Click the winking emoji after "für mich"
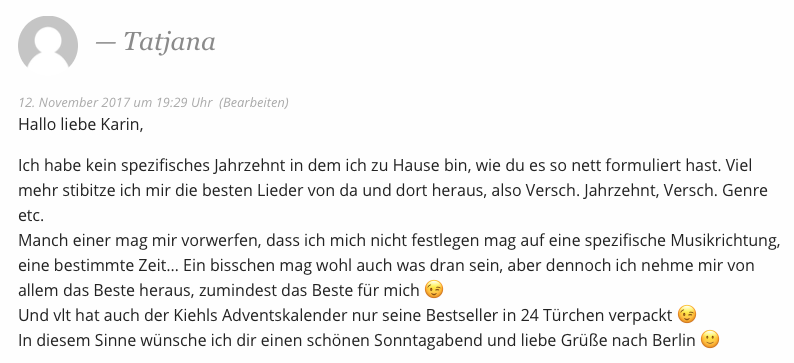 coord(434,290)
